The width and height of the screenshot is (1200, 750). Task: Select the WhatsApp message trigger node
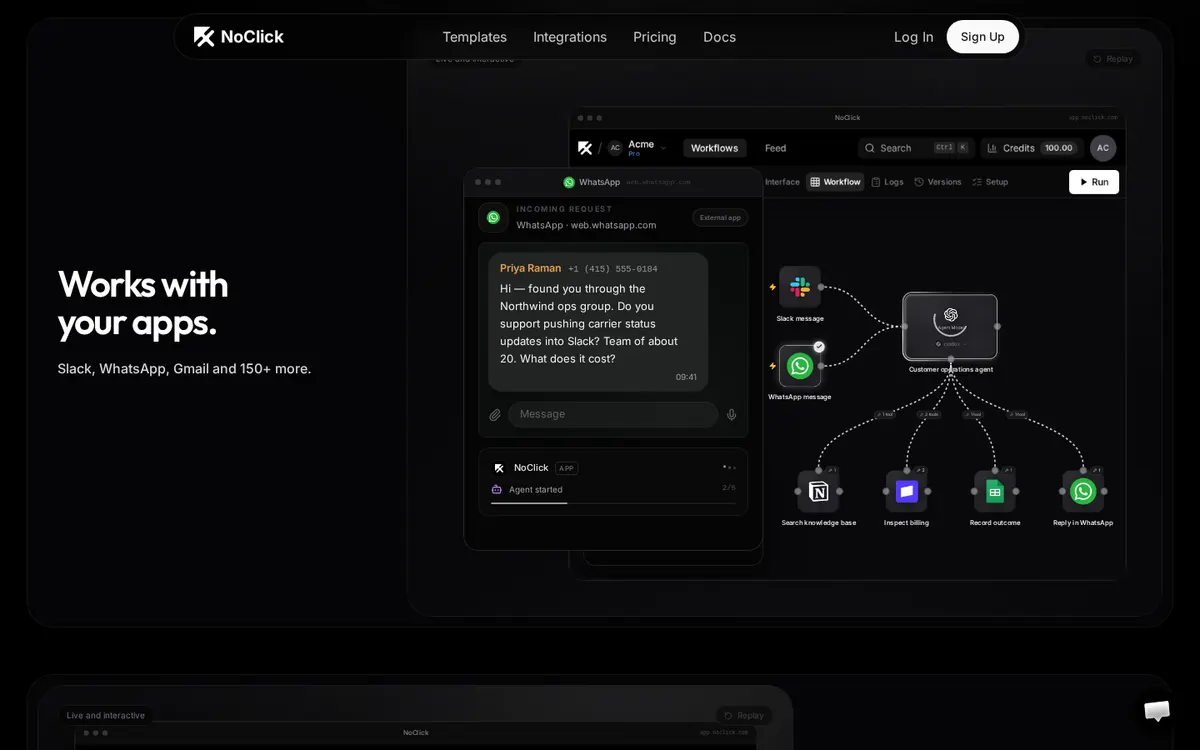click(x=800, y=366)
